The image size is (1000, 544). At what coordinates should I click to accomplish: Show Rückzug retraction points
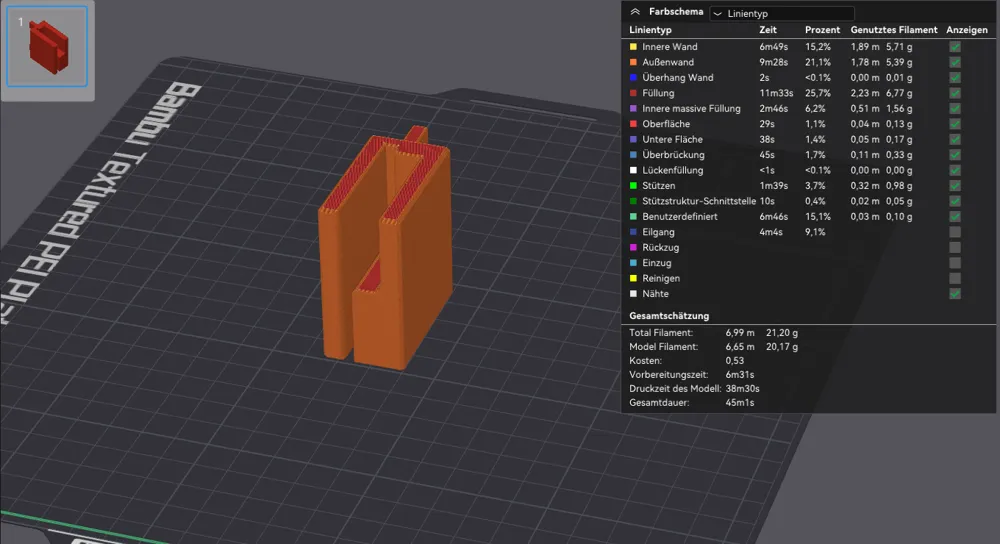tap(955, 247)
